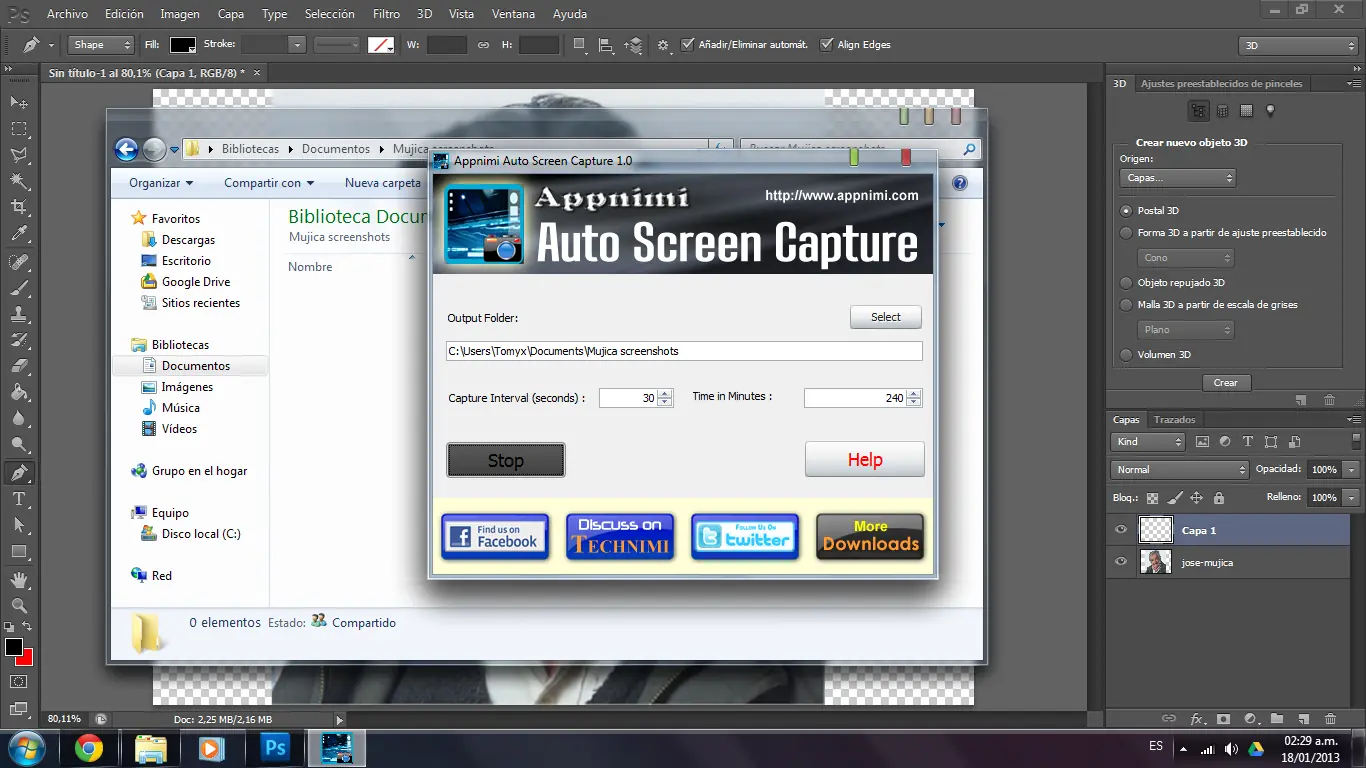This screenshot has height=768, width=1366.
Task: Select the Rectangular Marquee tool
Action: coord(19,129)
